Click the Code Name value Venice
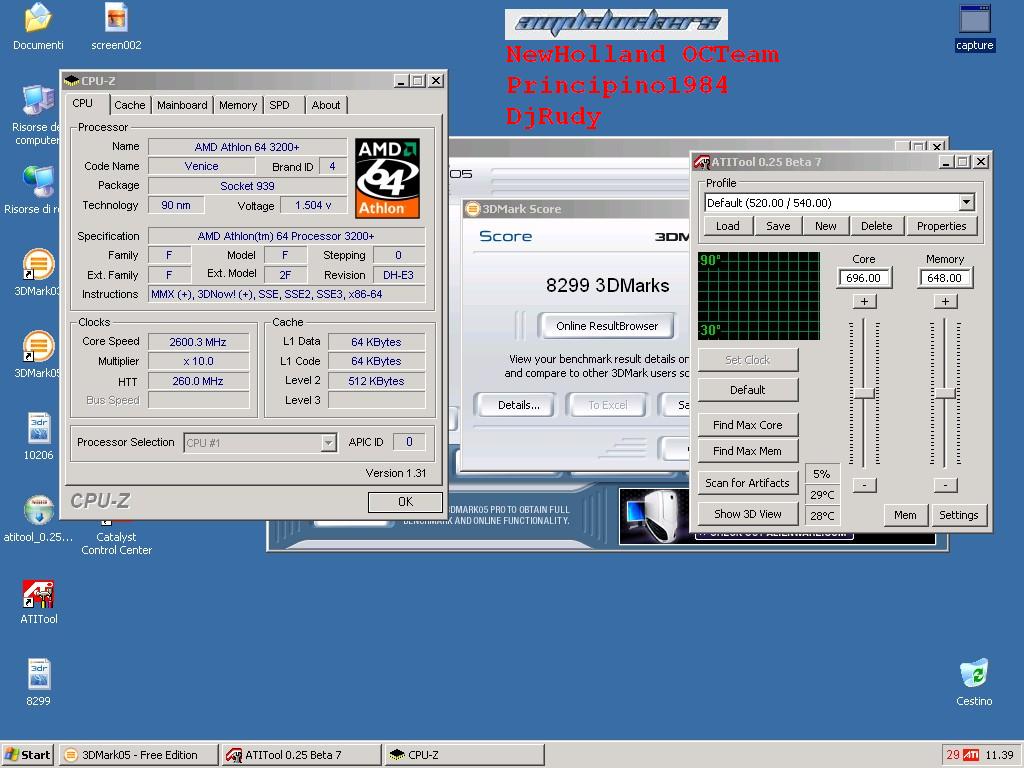 click(x=201, y=166)
